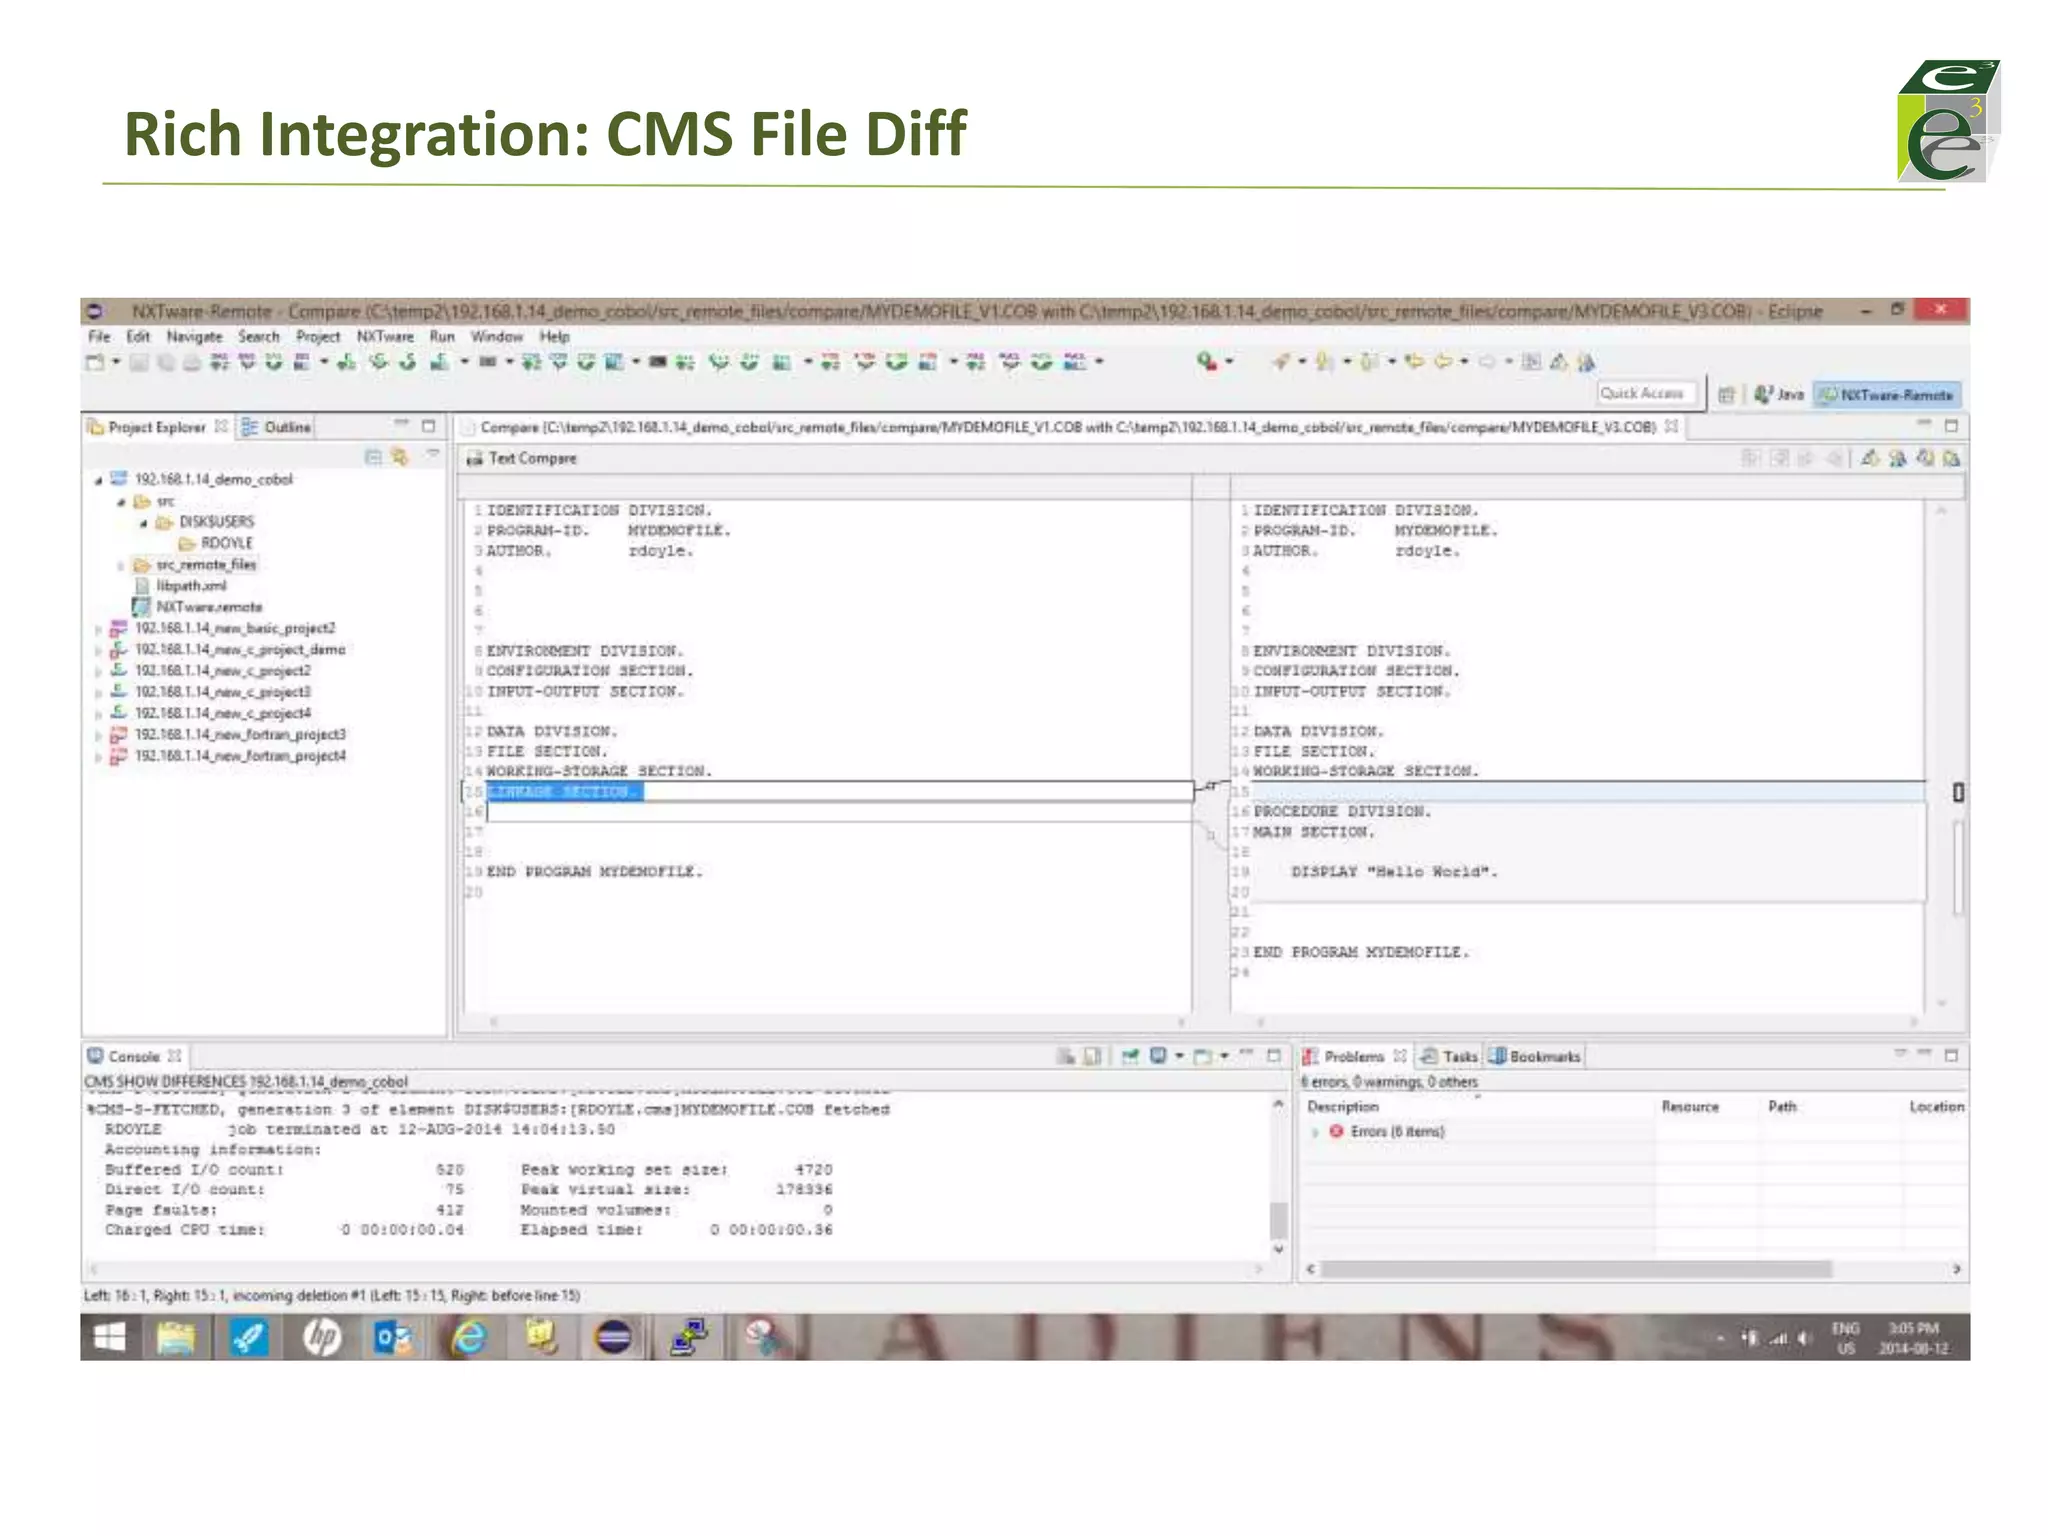
Task: Switch to the Problems tab
Action: click(1353, 1056)
